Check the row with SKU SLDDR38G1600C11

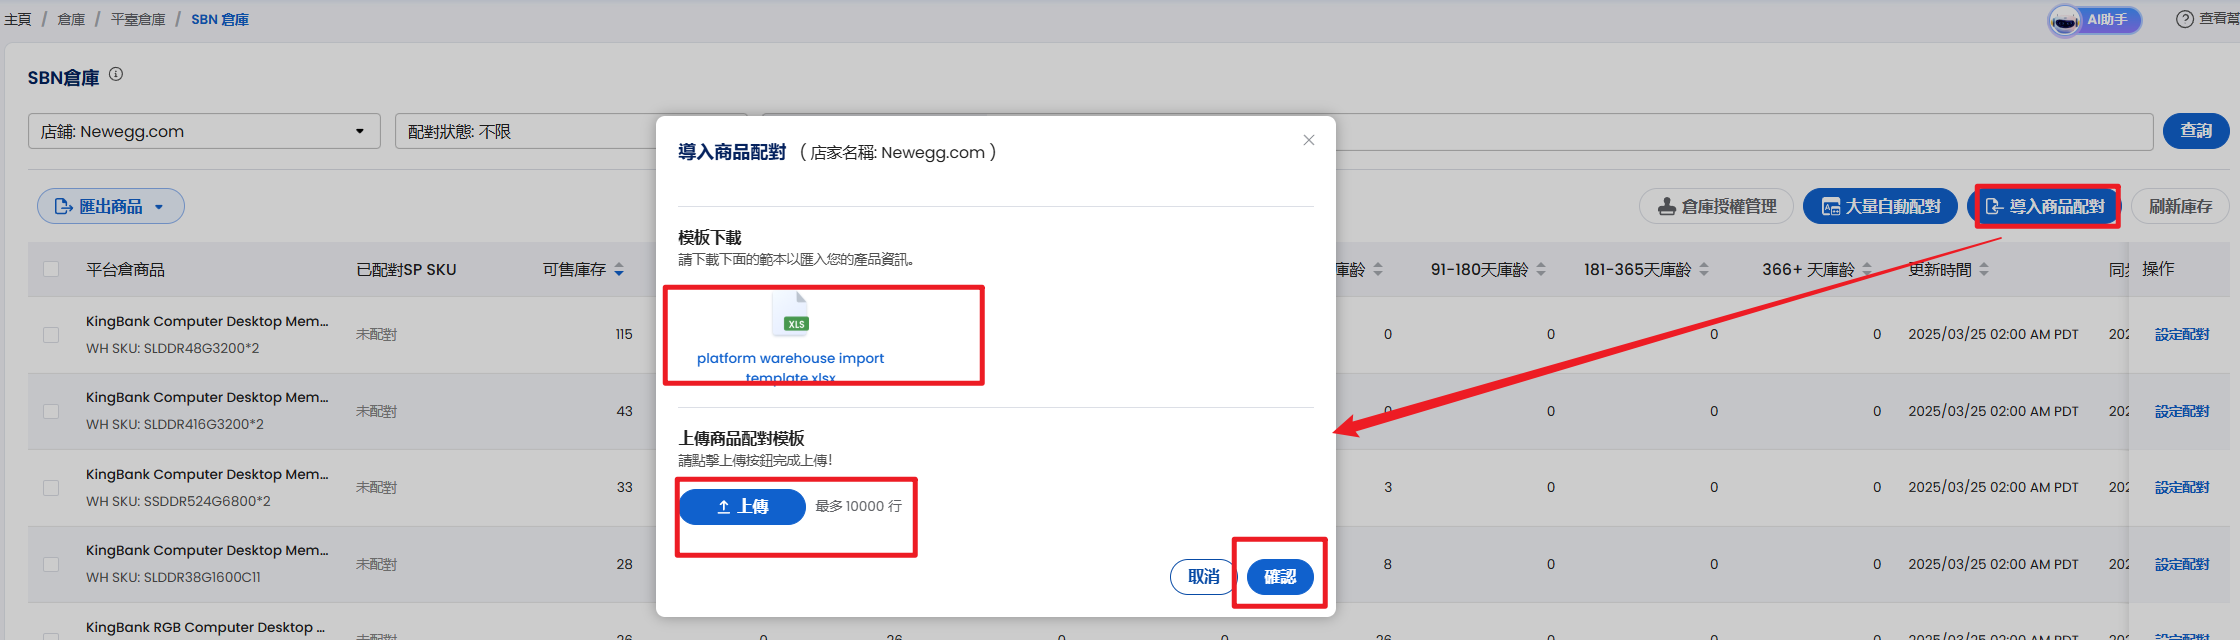coord(51,564)
